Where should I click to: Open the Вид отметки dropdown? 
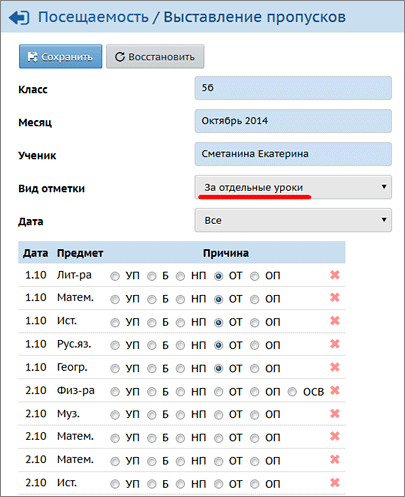click(293, 187)
